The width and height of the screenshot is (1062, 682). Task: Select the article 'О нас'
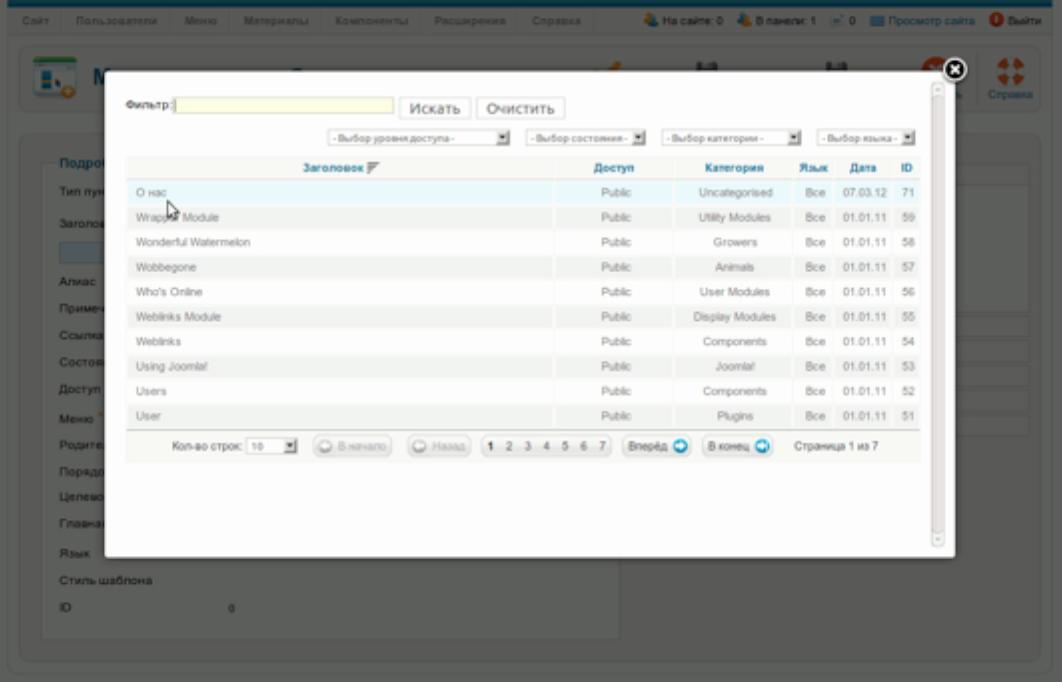145,192
